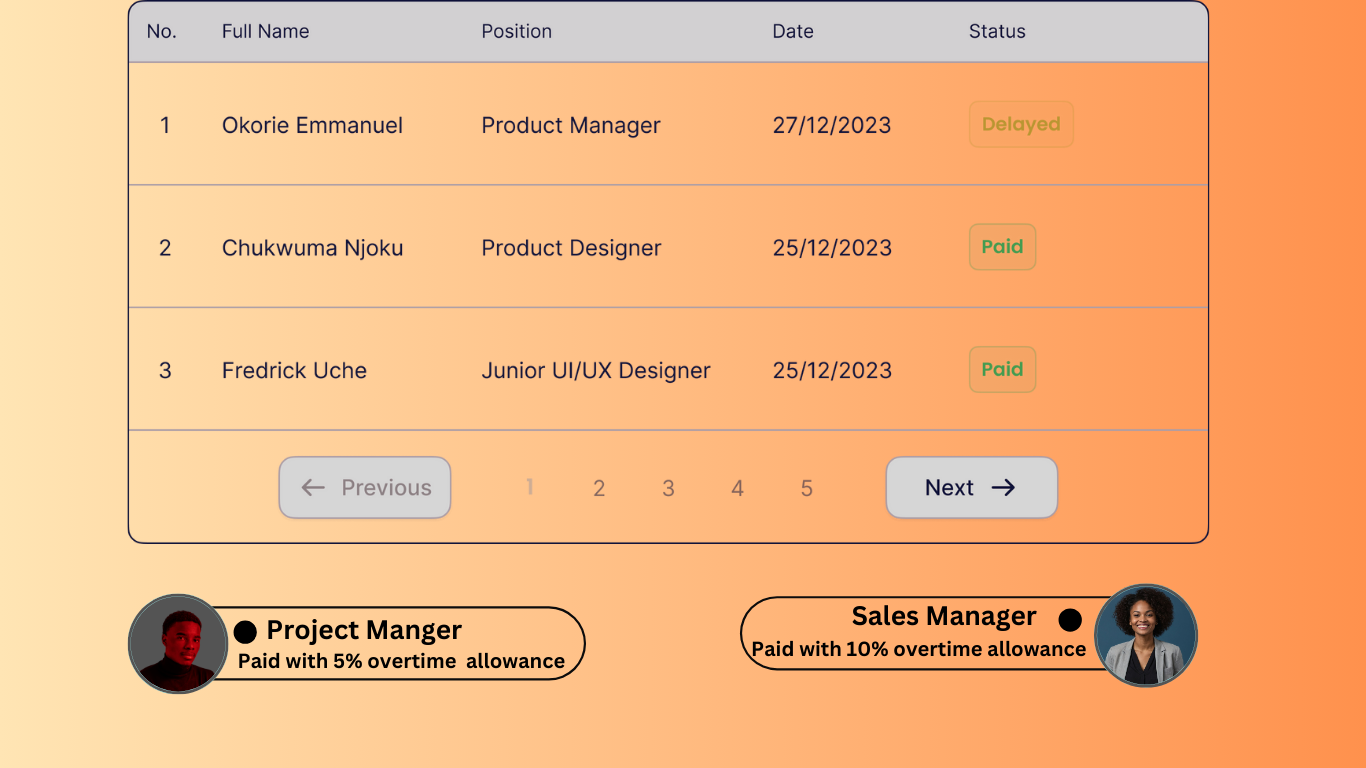Click the No. column header
Viewport: 1366px width, 768px height.
[161, 31]
